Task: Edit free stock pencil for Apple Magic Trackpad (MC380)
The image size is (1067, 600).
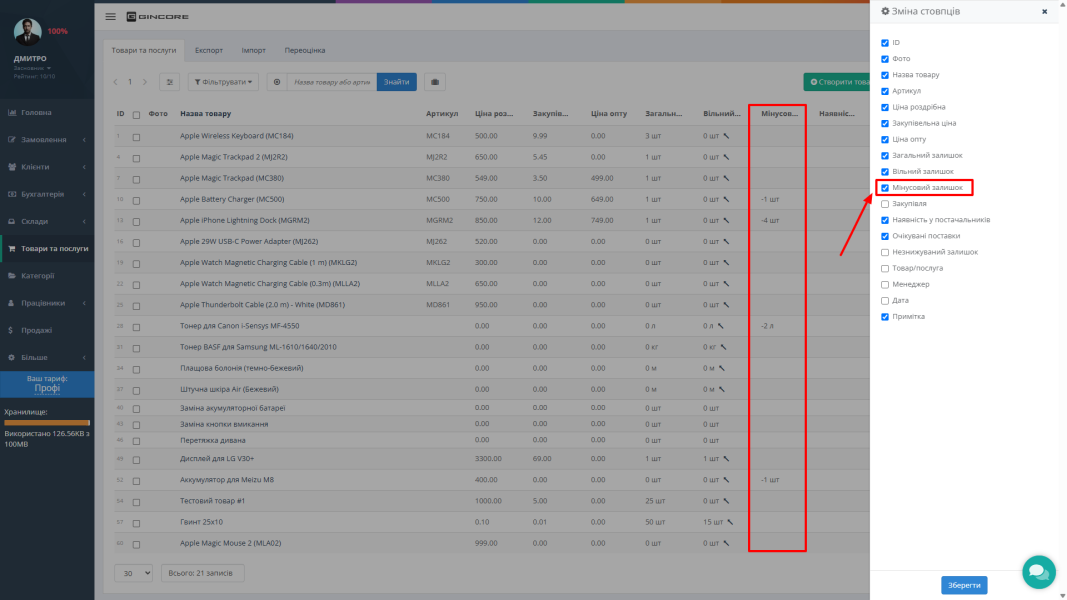Action: [727, 178]
